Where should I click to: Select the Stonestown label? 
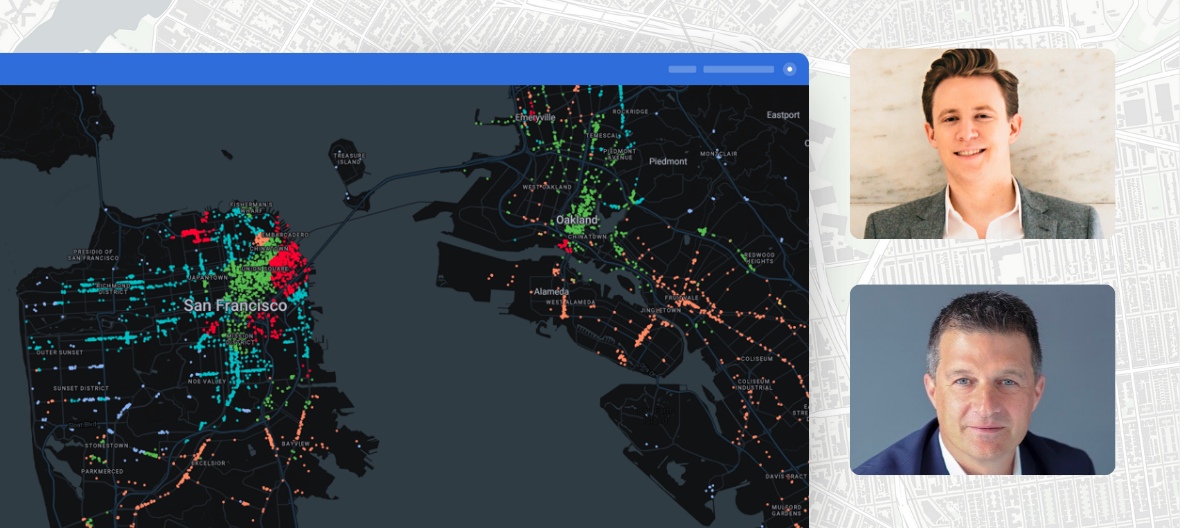pos(107,445)
